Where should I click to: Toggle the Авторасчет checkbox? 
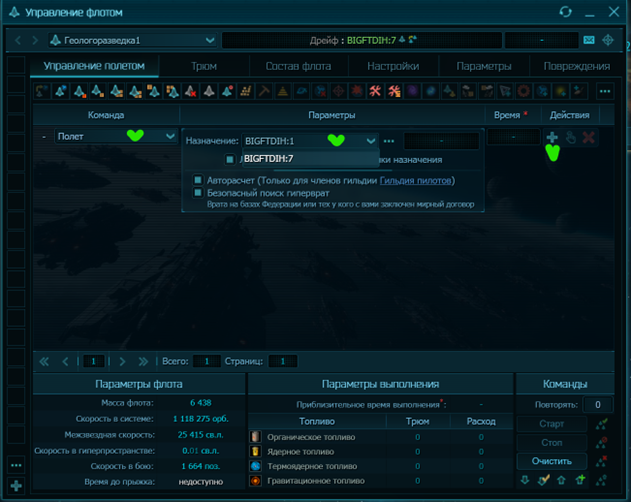click(x=198, y=180)
